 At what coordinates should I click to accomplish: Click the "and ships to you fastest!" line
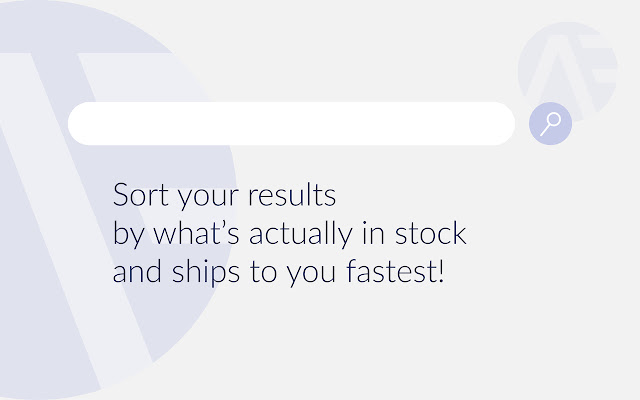[277, 272]
